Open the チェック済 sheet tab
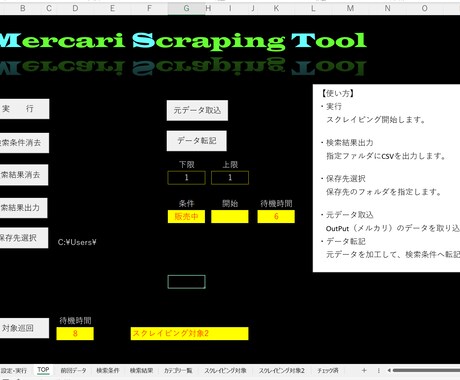The width and height of the screenshot is (460, 380). pyautogui.click(x=328, y=370)
